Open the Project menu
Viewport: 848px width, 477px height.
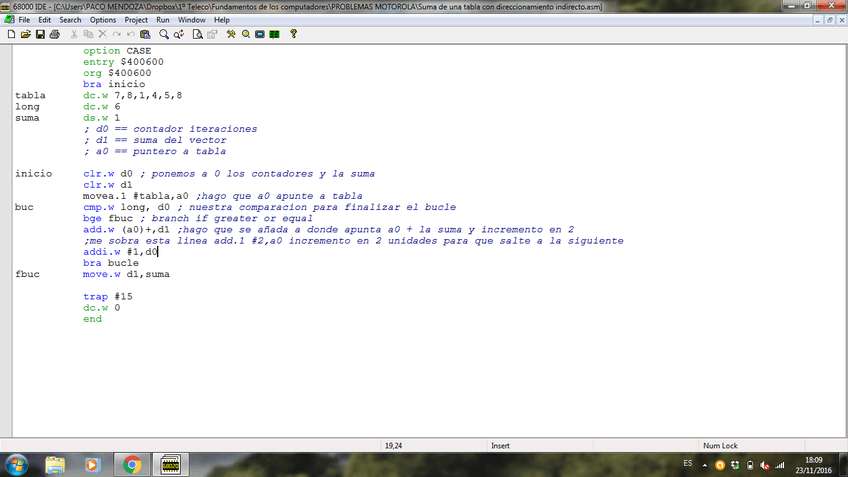[x=136, y=20]
